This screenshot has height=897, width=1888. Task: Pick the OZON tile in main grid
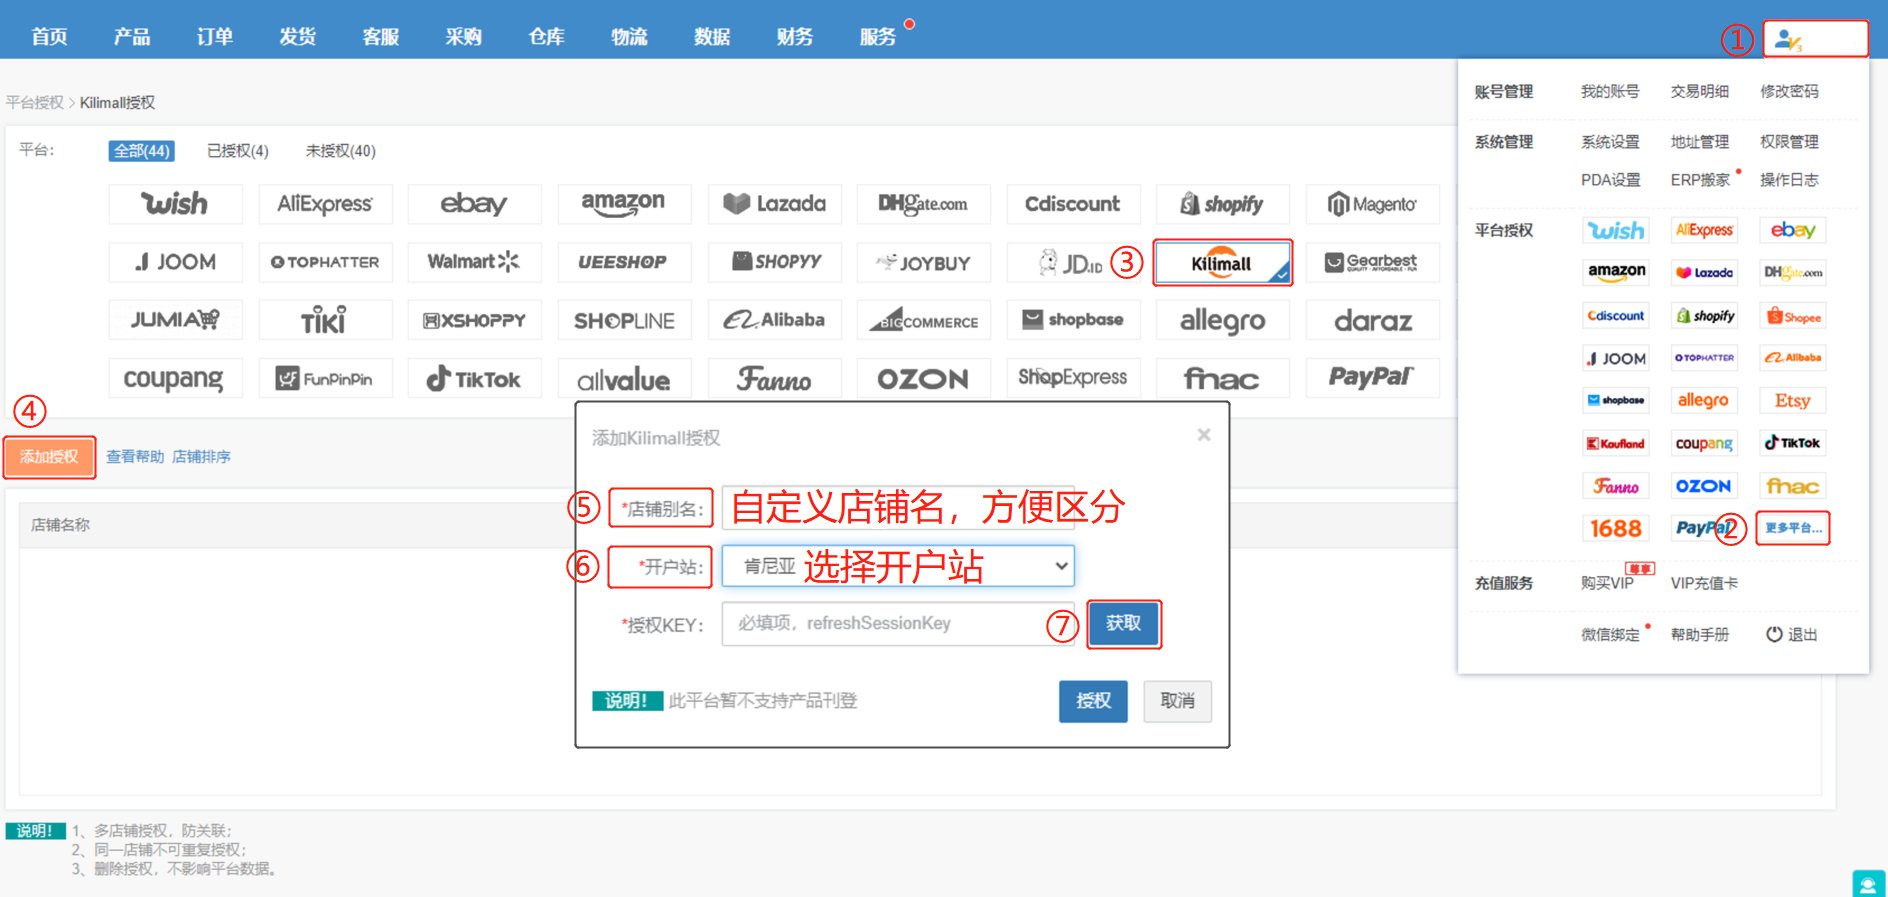(x=923, y=378)
